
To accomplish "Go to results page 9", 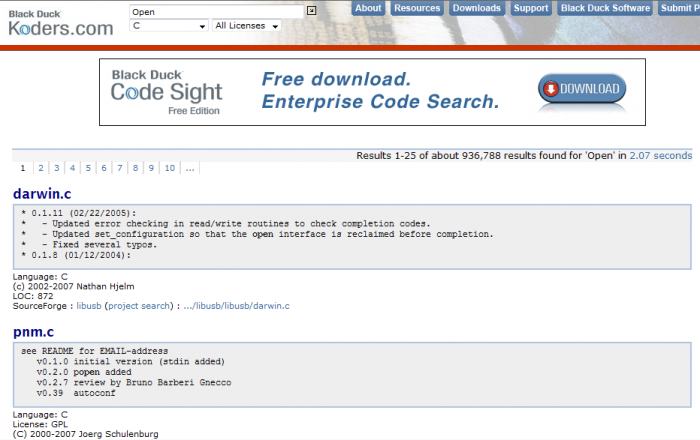I will [151, 168].
